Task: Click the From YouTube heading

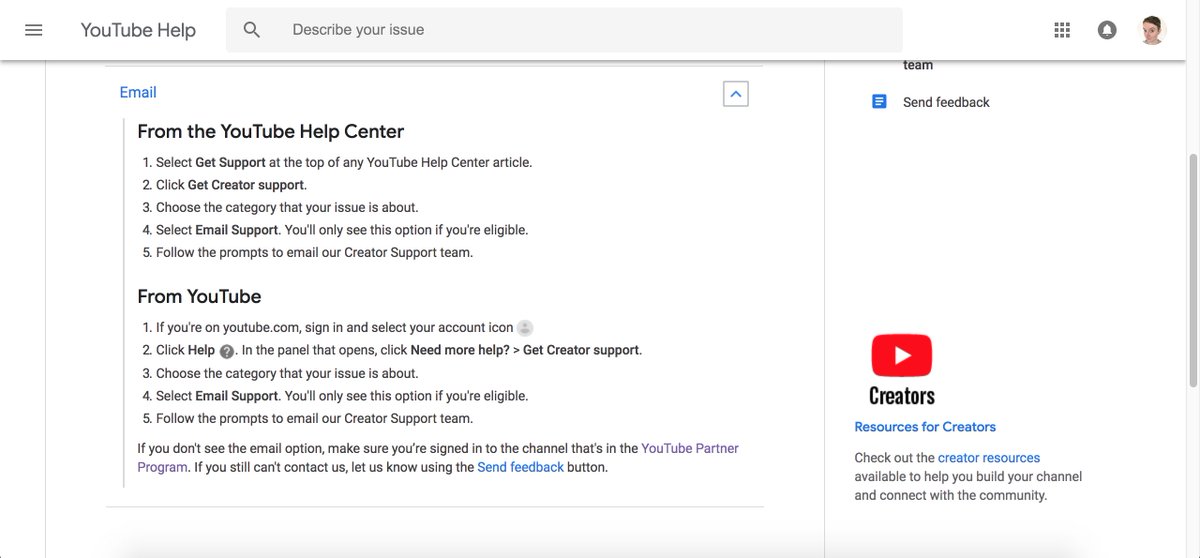Action: point(199,296)
